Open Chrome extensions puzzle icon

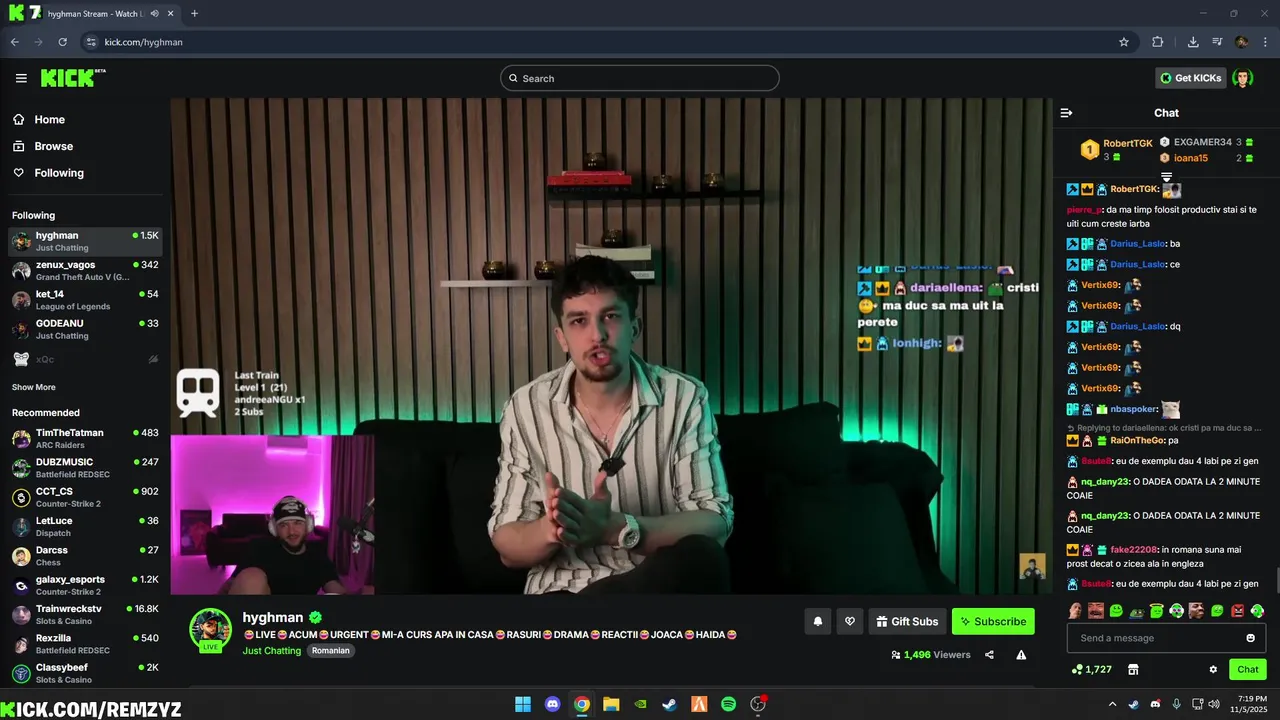pyautogui.click(x=1157, y=42)
